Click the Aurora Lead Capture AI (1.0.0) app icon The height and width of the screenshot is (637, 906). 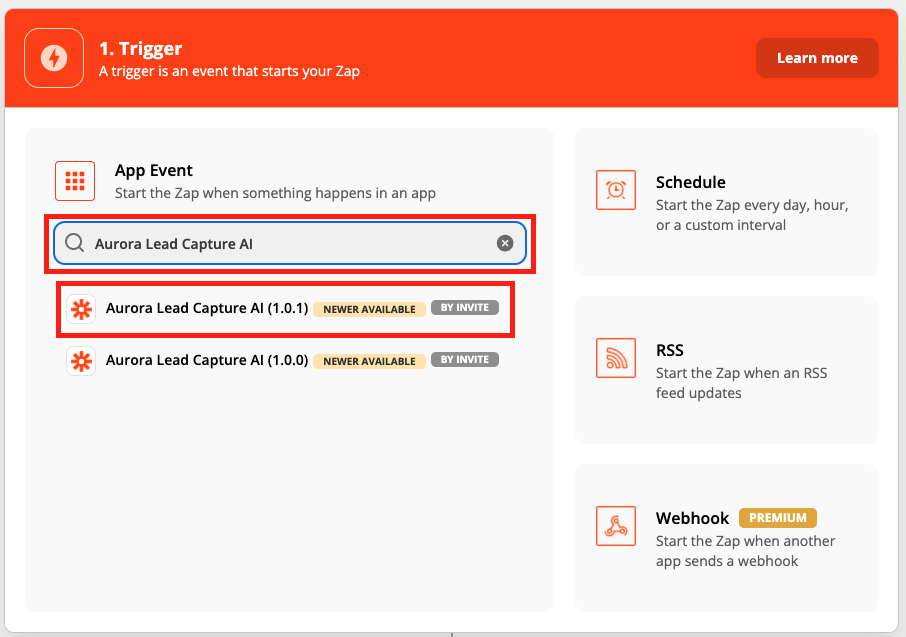(x=80, y=361)
